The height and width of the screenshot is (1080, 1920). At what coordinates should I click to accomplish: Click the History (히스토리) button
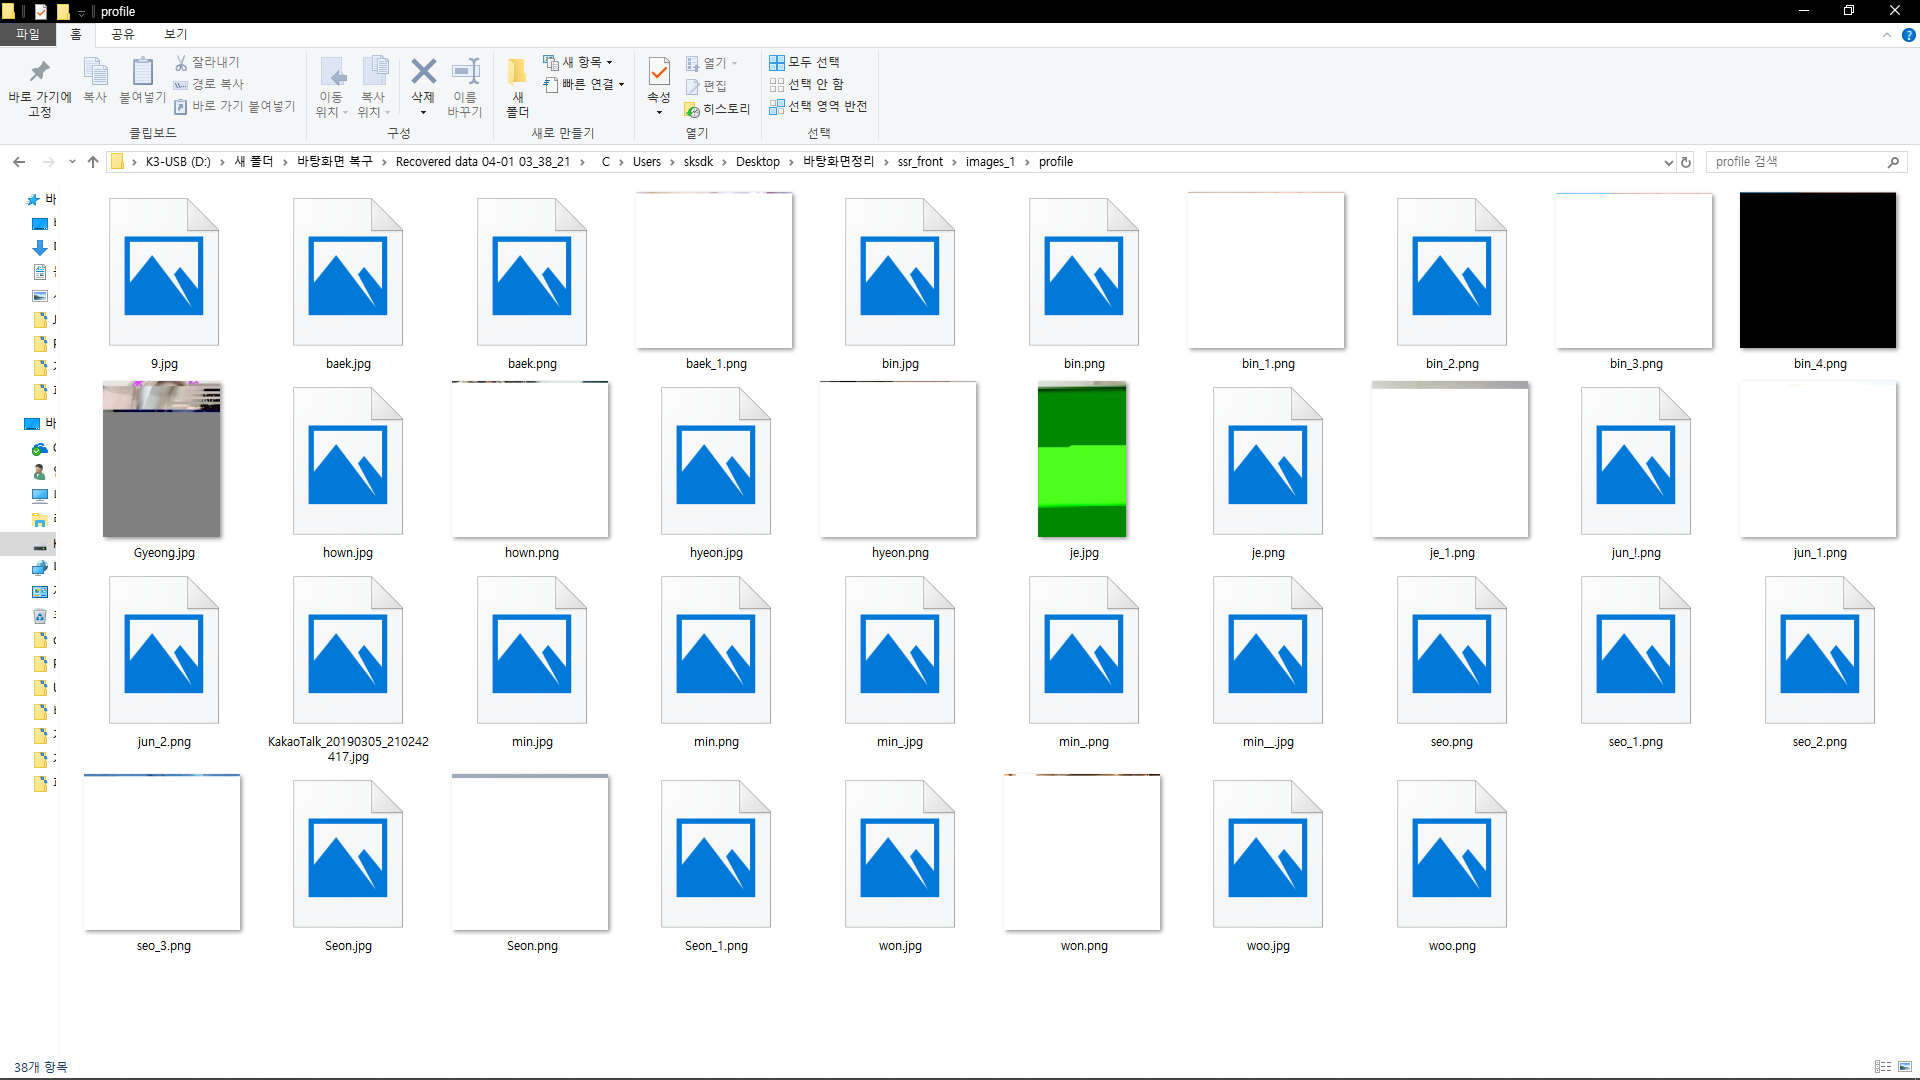[x=717, y=109]
